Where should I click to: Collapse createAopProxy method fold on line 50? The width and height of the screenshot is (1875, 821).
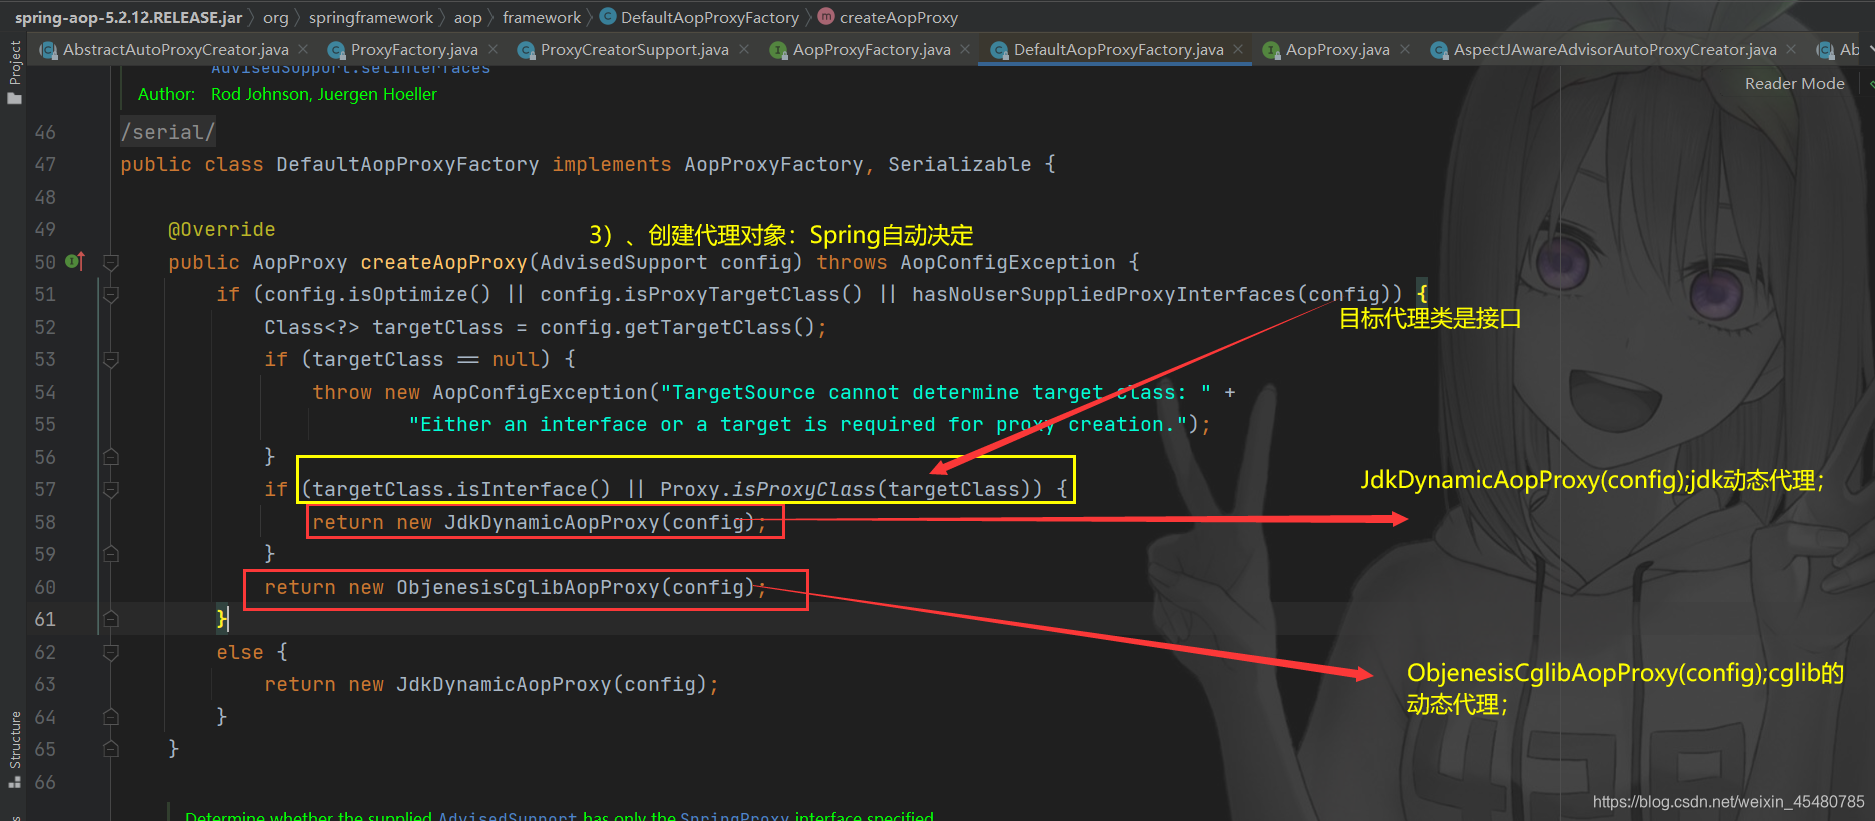111,262
